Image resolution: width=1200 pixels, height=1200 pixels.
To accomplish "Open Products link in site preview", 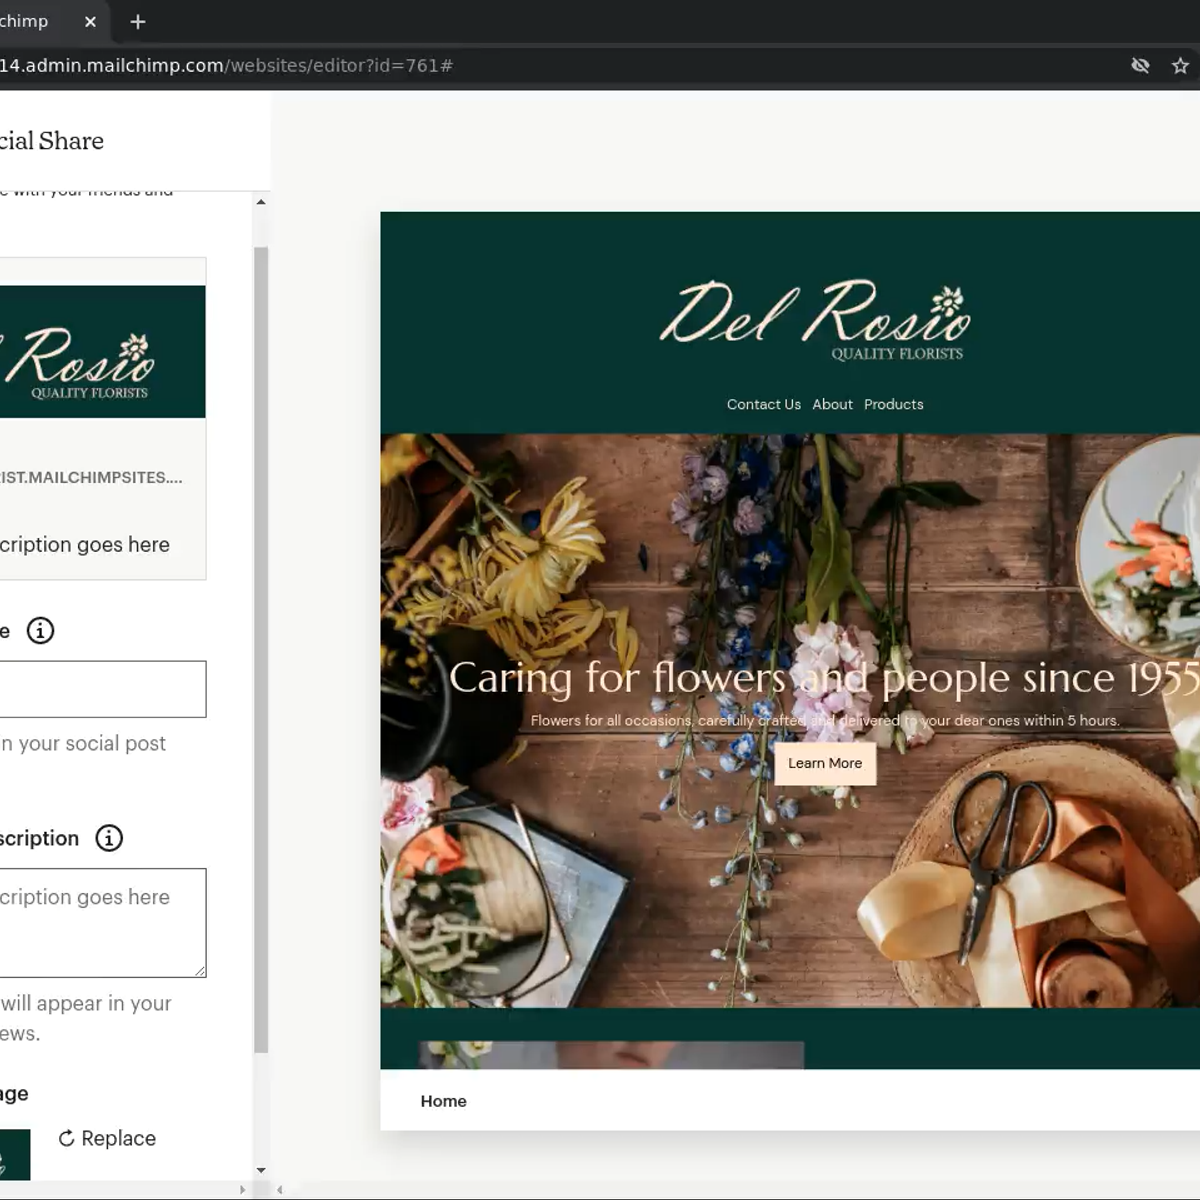I will point(894,404).
